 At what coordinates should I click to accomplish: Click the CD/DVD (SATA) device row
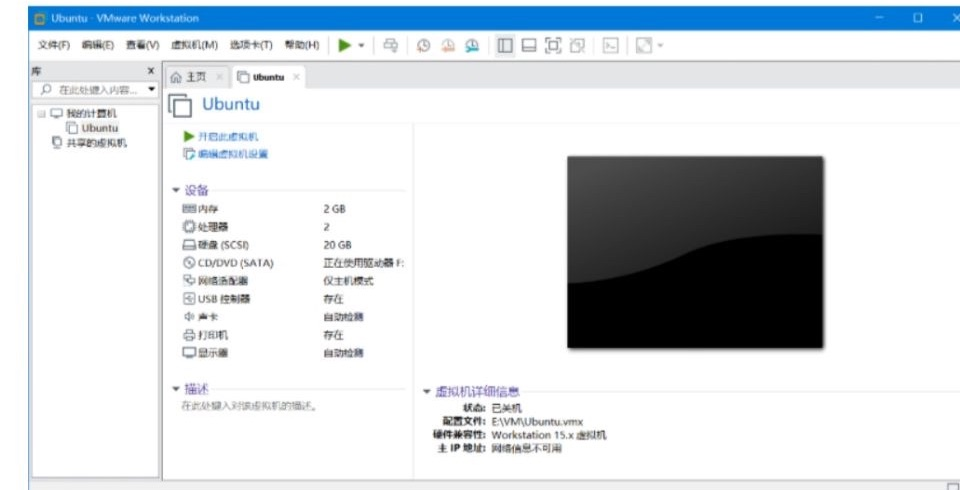tap(293, 263)
